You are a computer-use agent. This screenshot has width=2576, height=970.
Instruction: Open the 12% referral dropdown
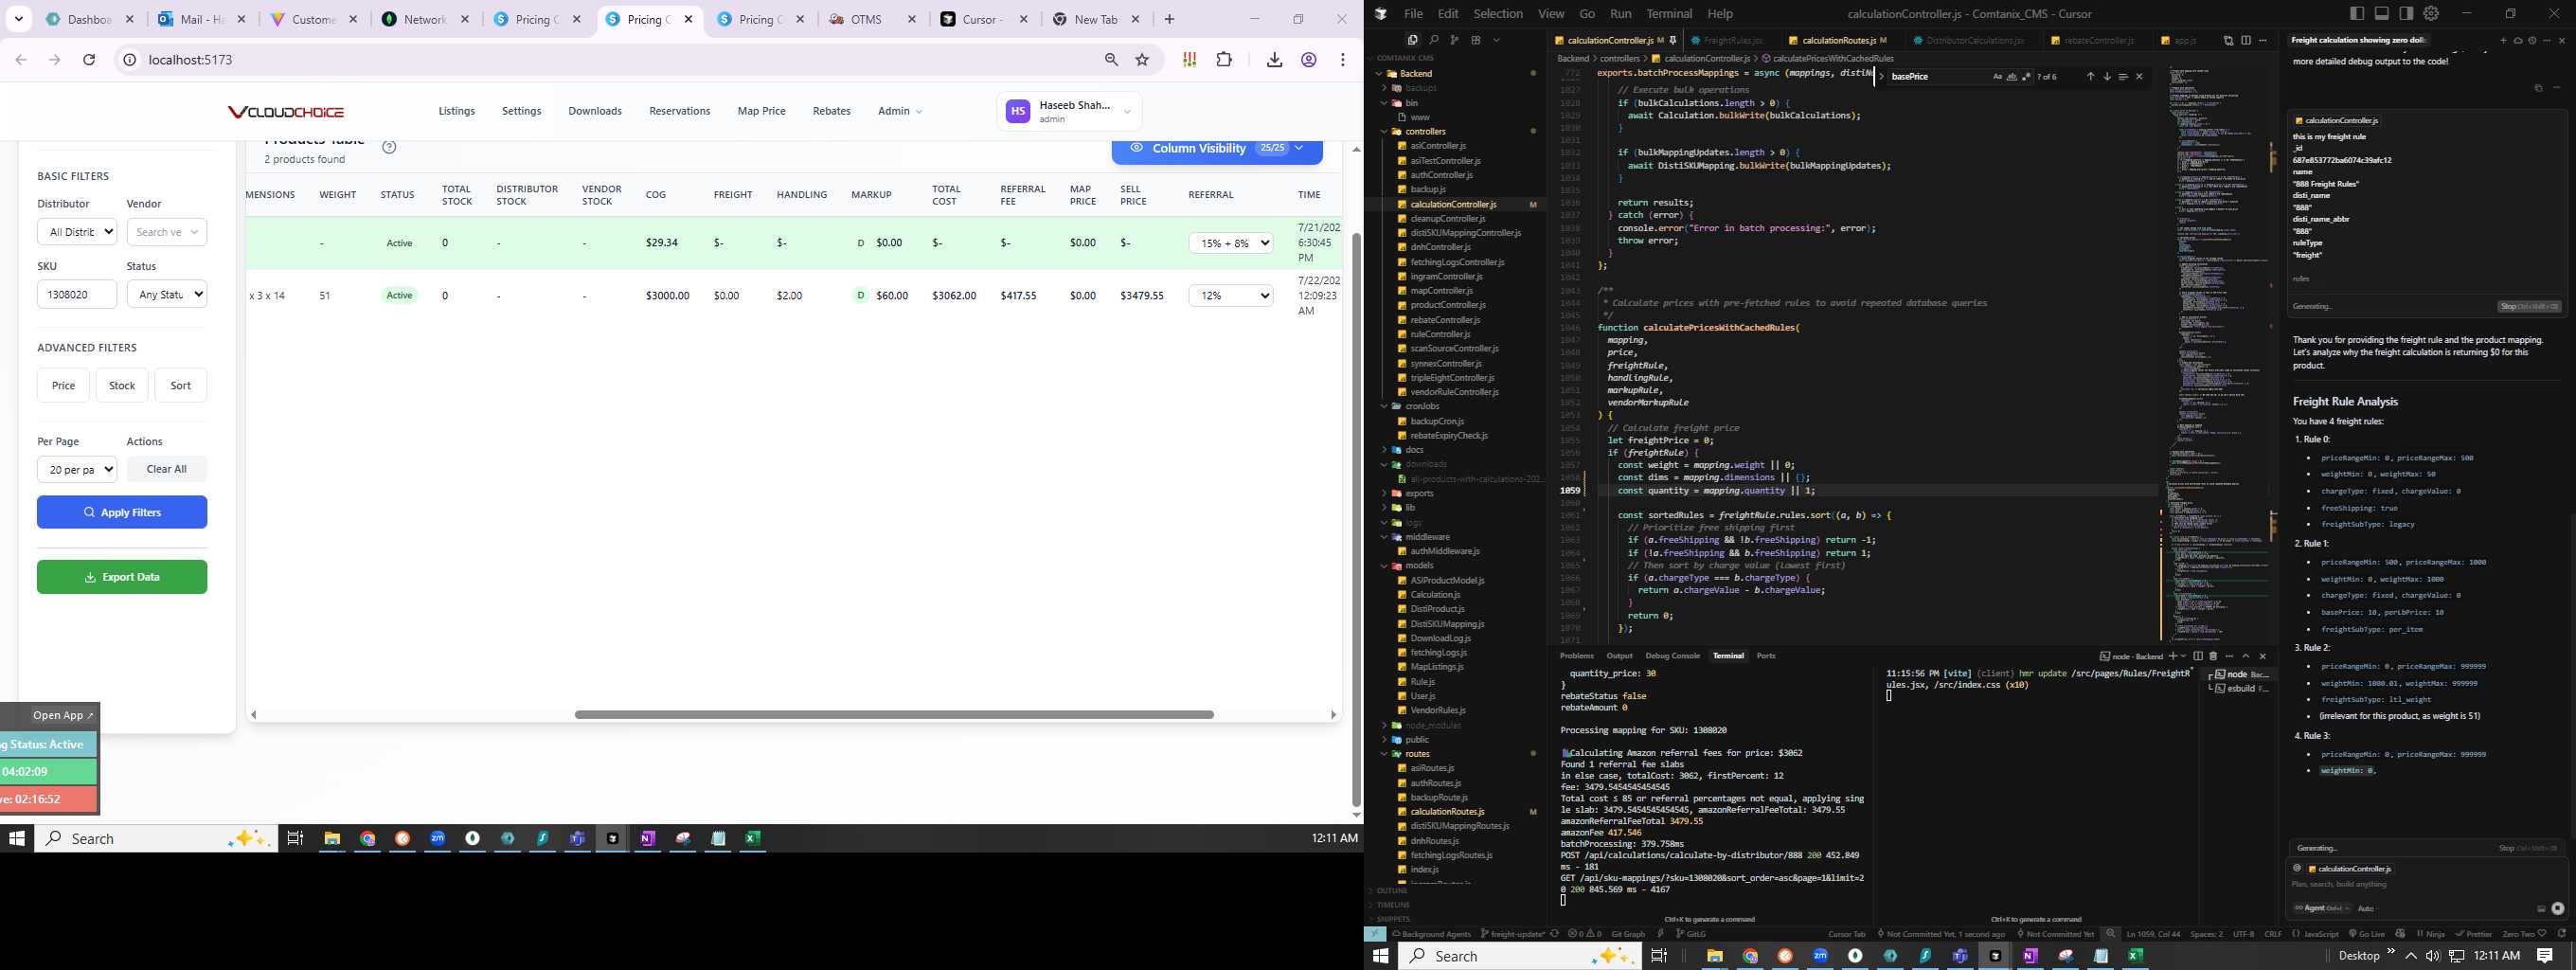click(x=1231, y=296)
